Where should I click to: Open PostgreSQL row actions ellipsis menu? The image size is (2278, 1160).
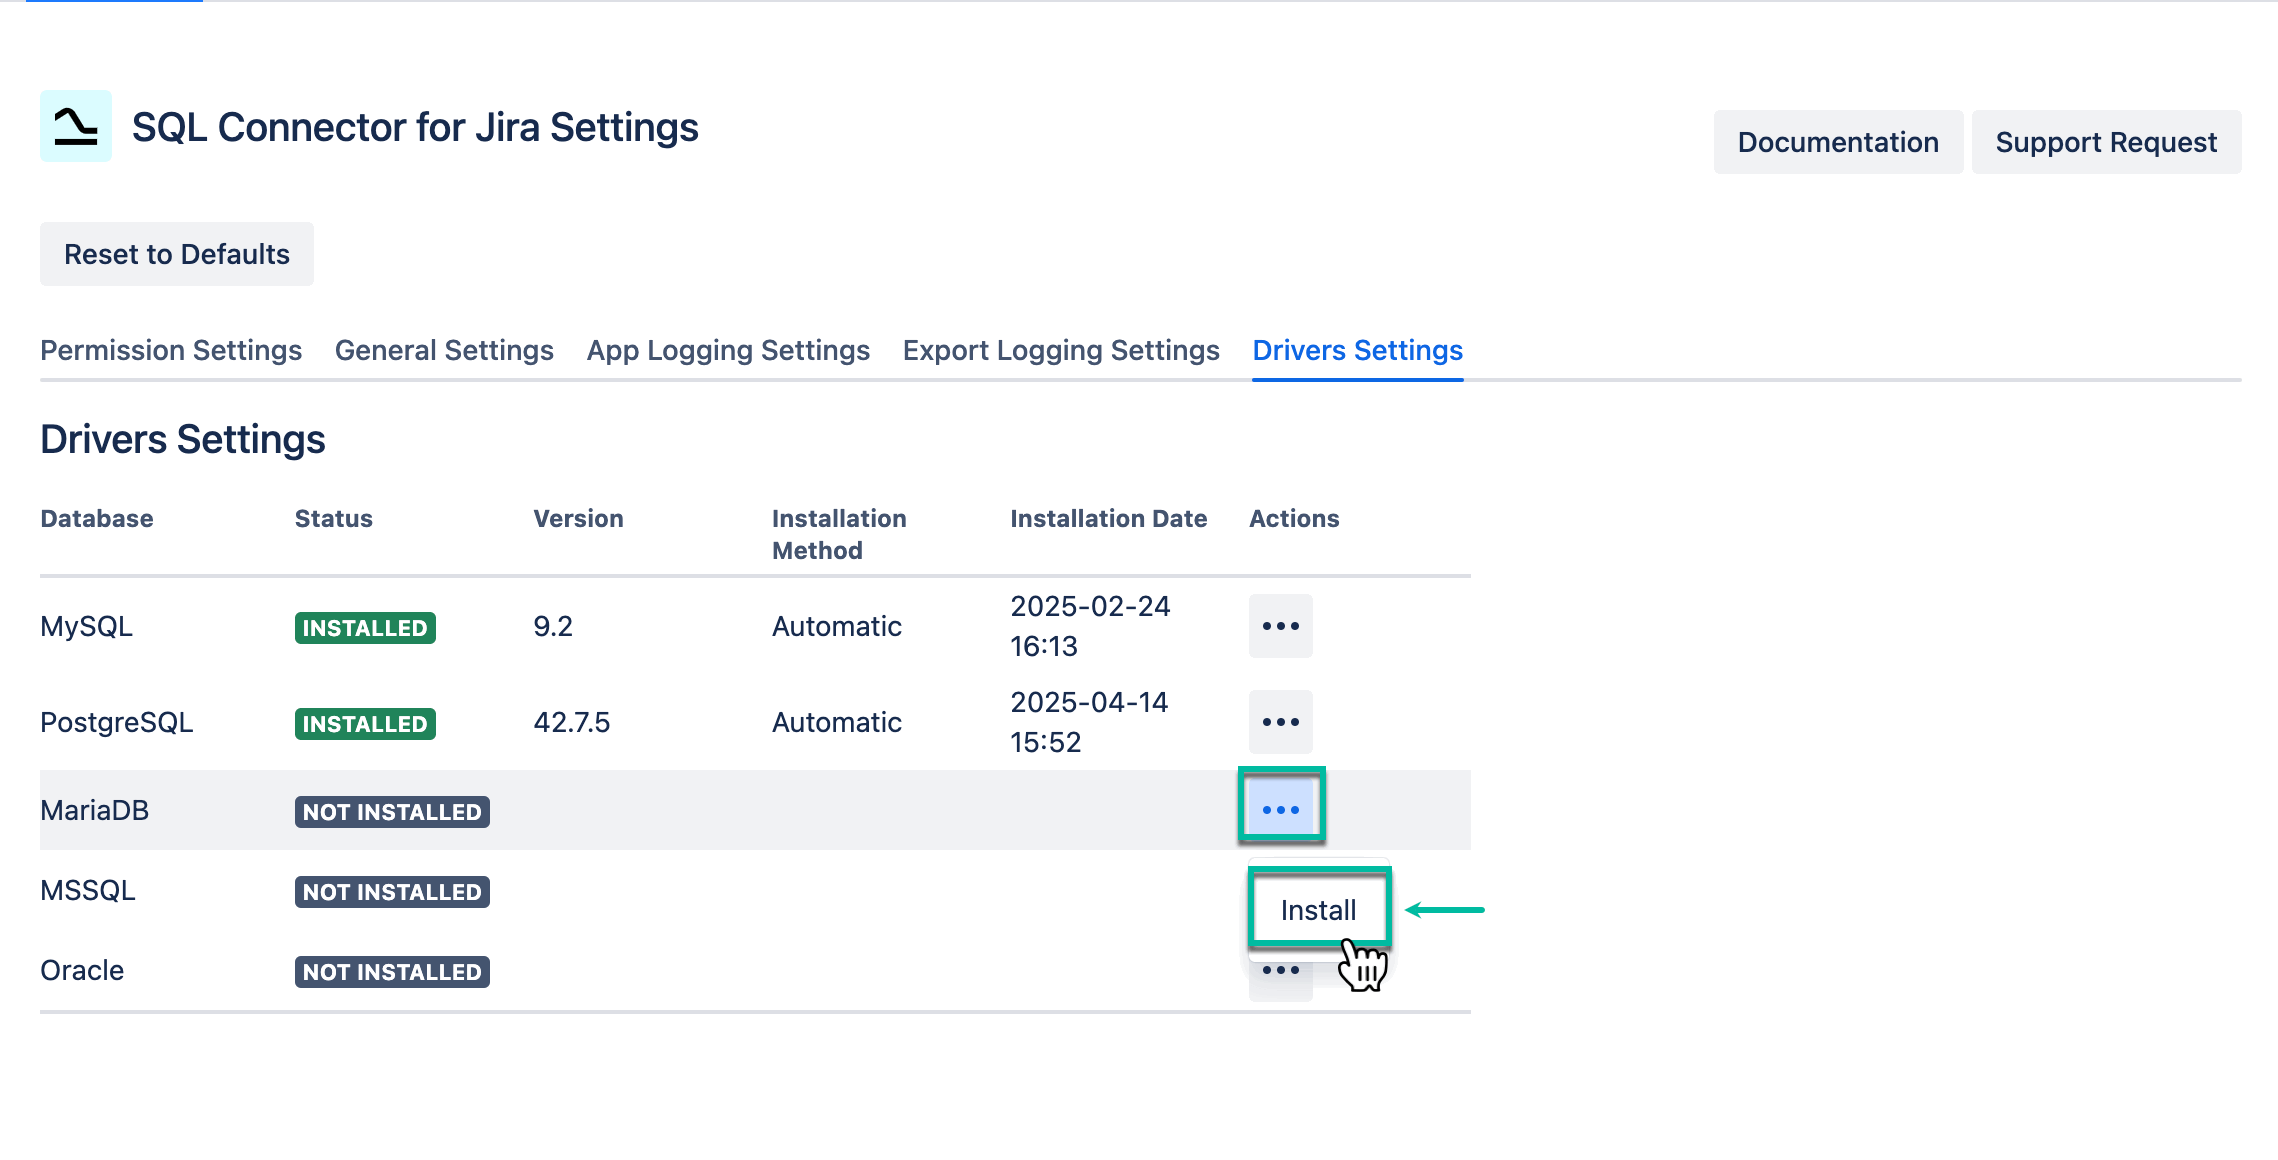1280,722
